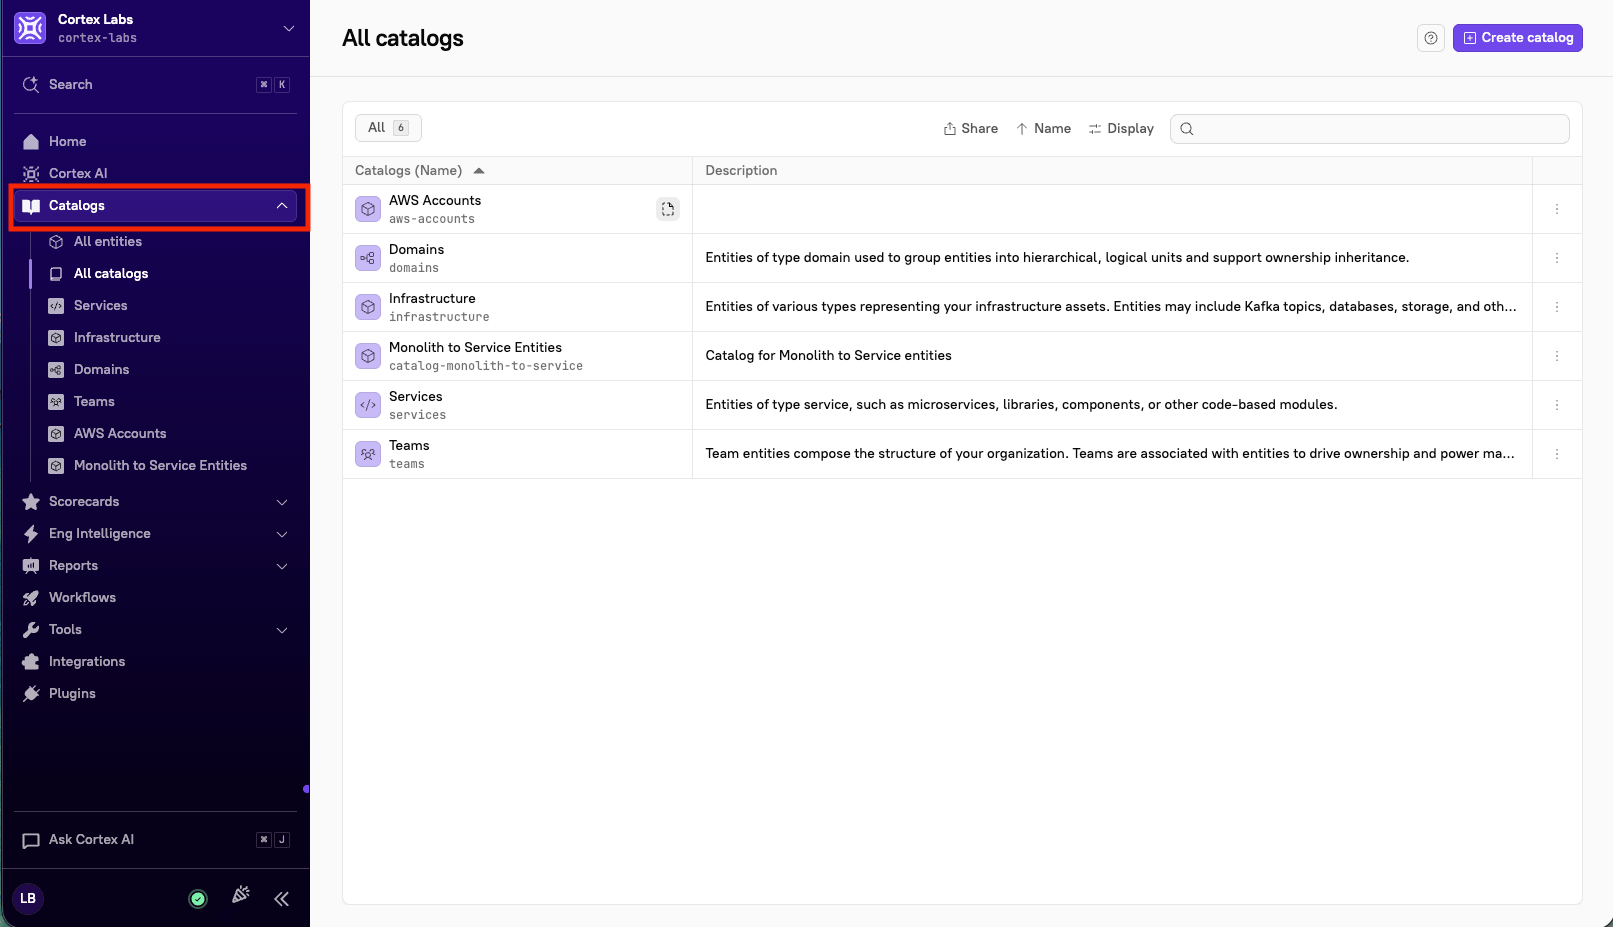The width and height of the screenshot is (1613, 927).
Task: Open the help question mark icon
Action: coord(1431,38)
